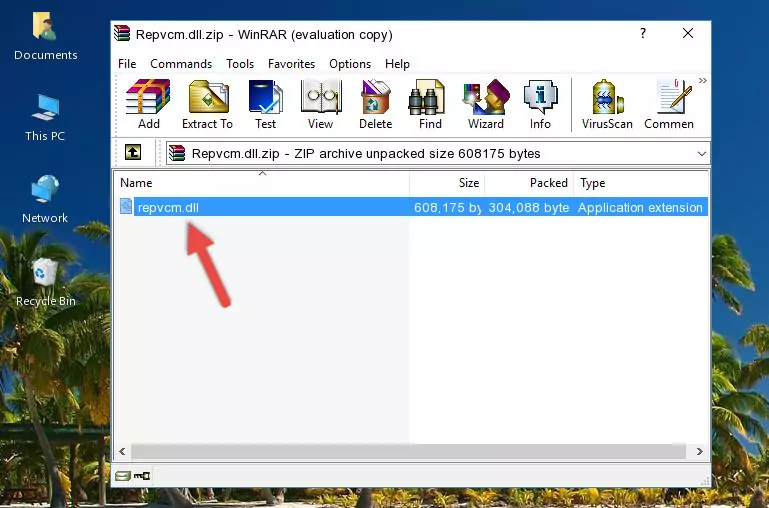Sort by the Type column header

641,183
